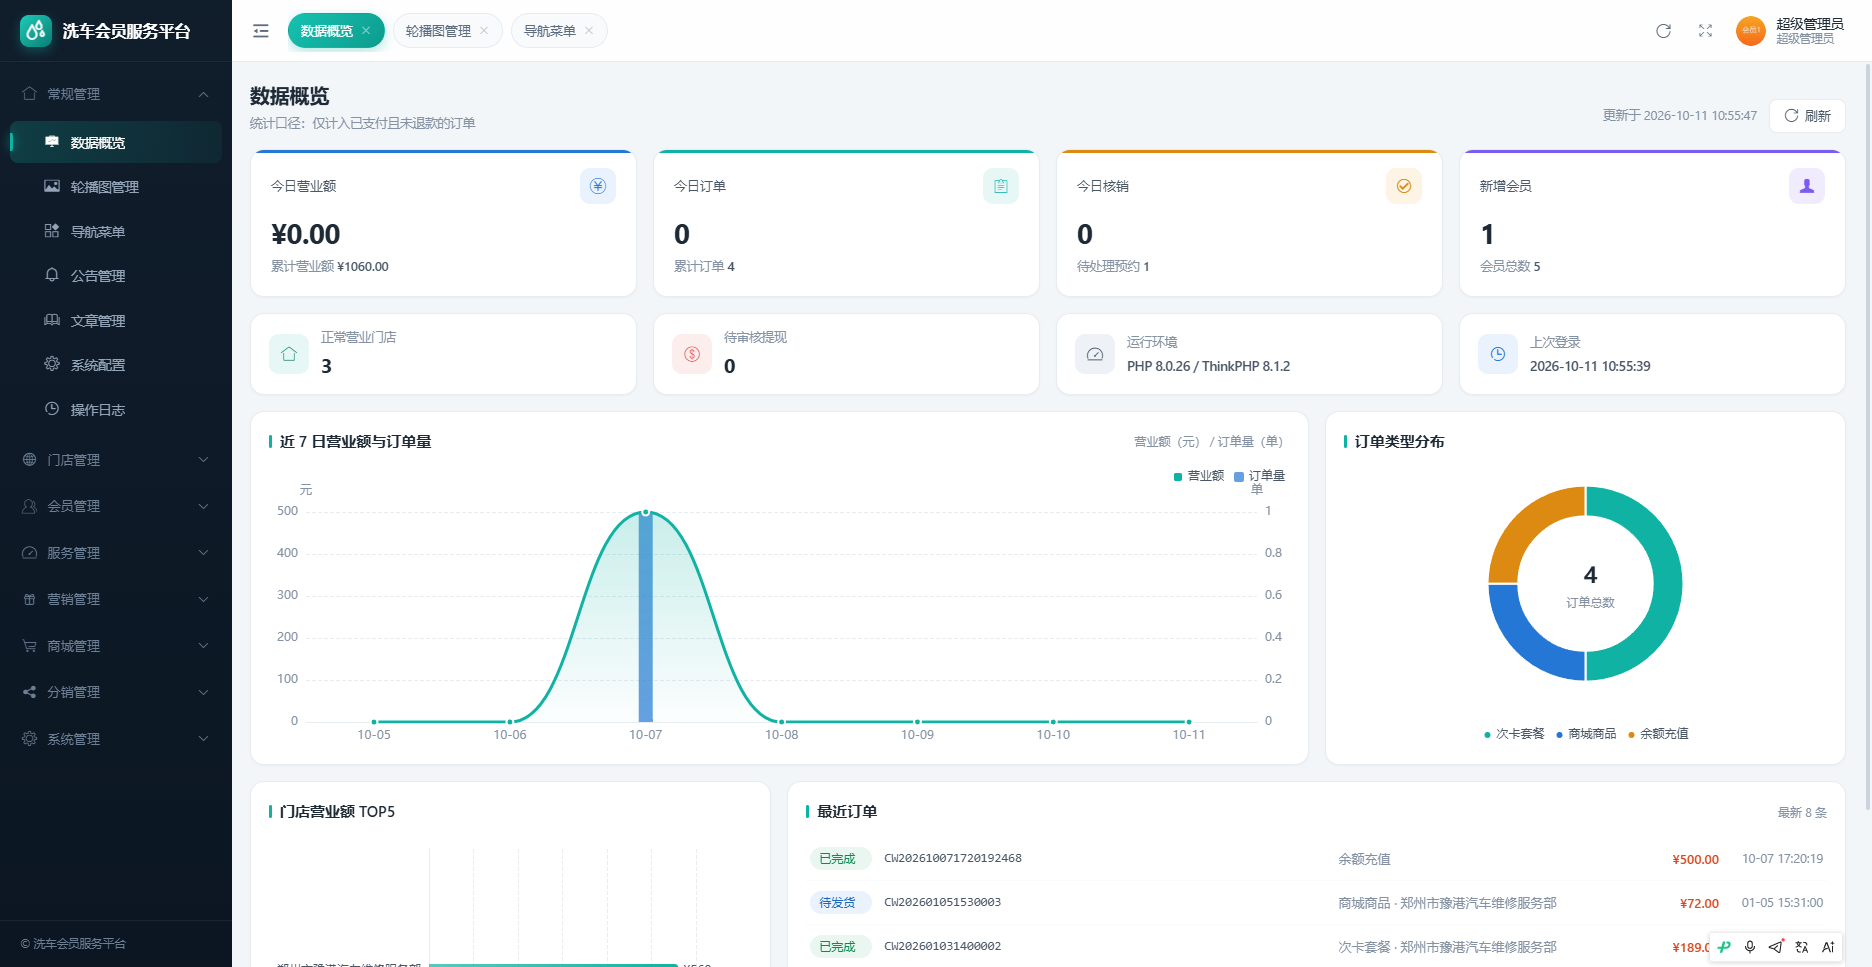The height and width of the screenshot is (967, 1872).
Task: Collapse the 常规管理 menu group
Action: pyautogui.click(x=116, y=94)
